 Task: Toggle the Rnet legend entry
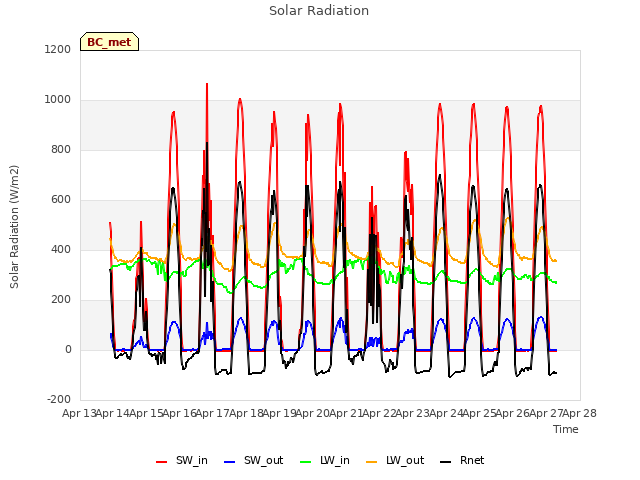(462, 460)
